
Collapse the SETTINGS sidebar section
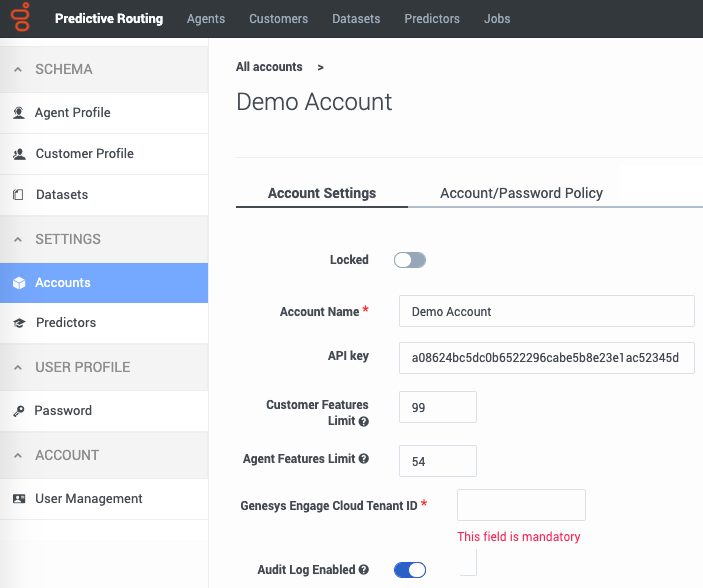pyautogui.click(x=17, y=240)
